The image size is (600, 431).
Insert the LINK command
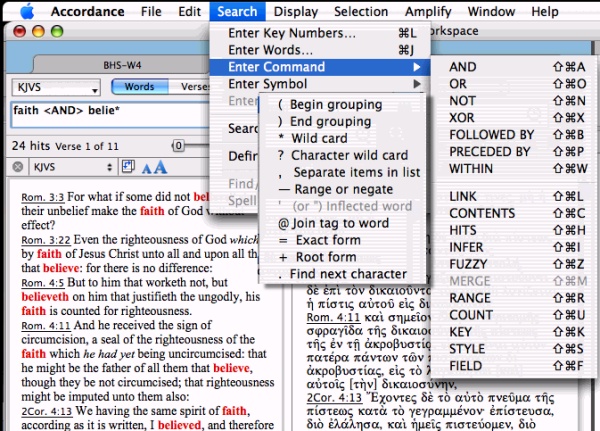pos(514,196)
